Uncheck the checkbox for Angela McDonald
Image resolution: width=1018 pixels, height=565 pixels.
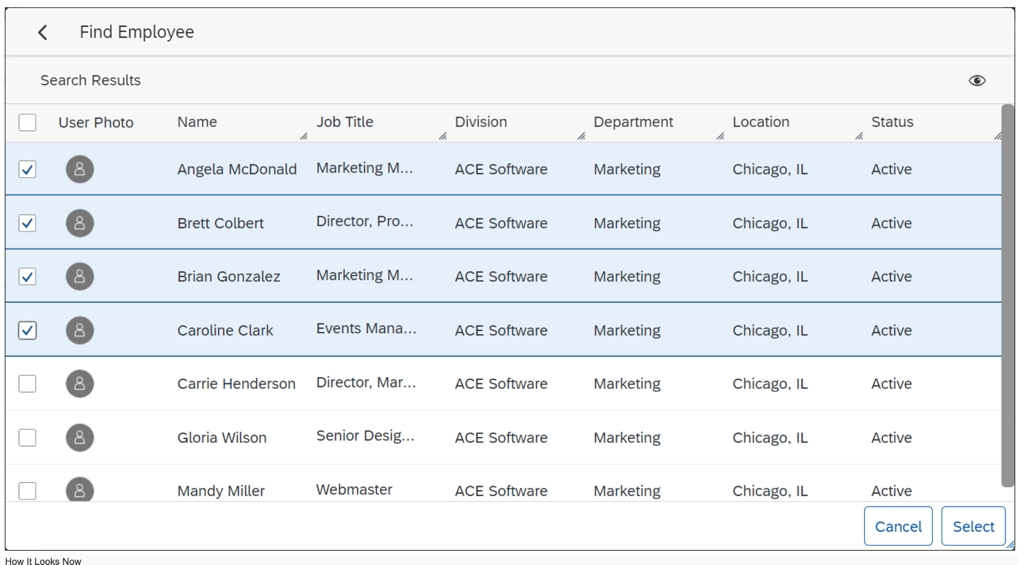(x=28, y=169)
